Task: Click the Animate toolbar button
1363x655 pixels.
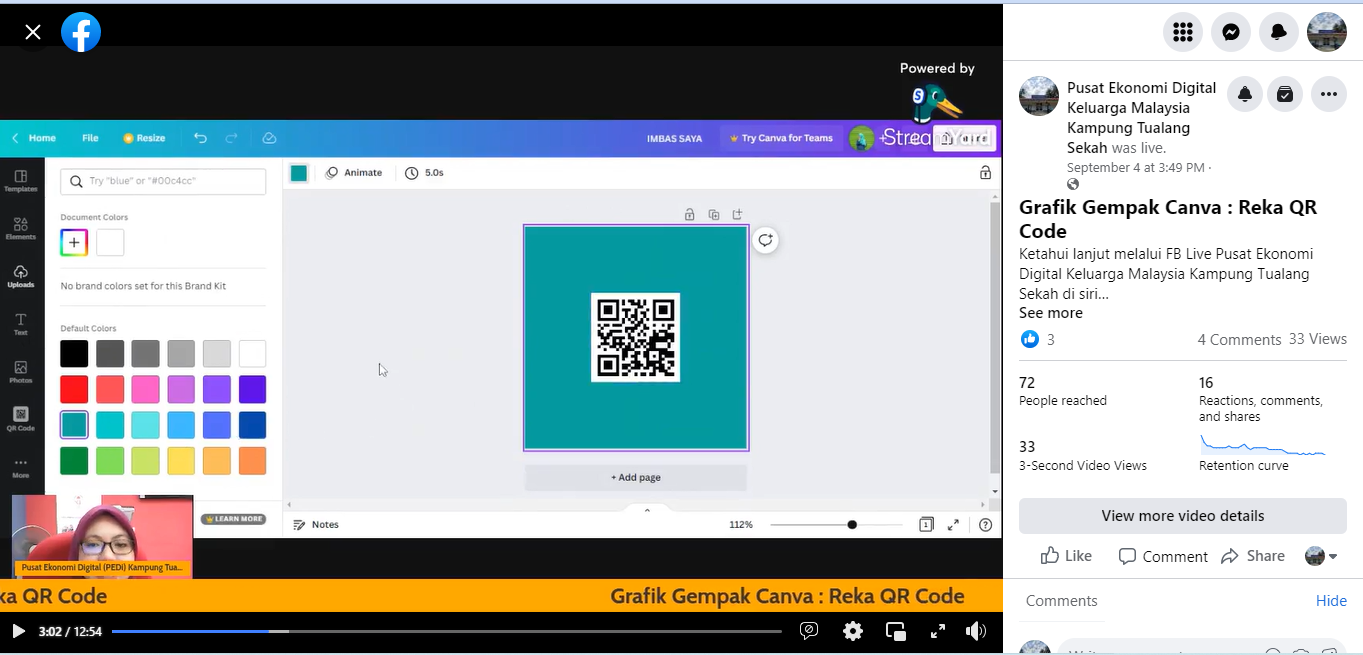Action: [354, 173]
